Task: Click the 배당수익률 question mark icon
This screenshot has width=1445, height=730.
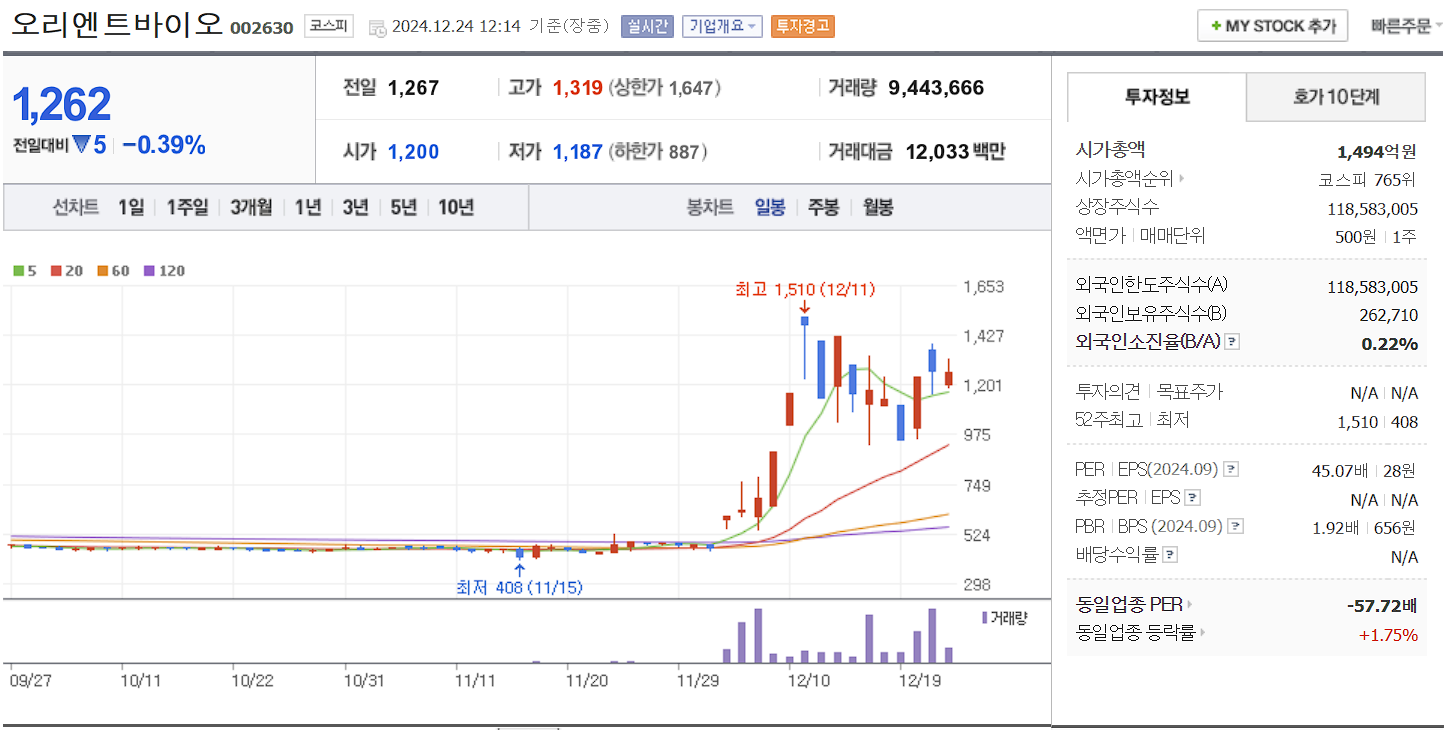Action: (x=1169, y=553)
